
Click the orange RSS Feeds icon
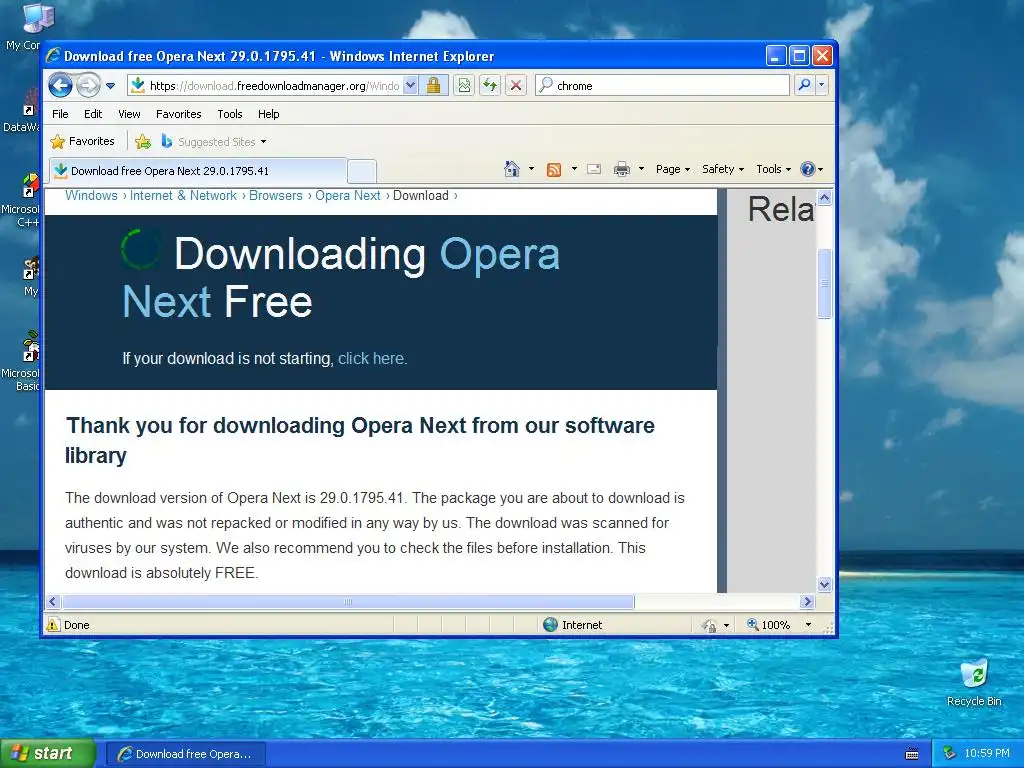click(x=554, y=170)
